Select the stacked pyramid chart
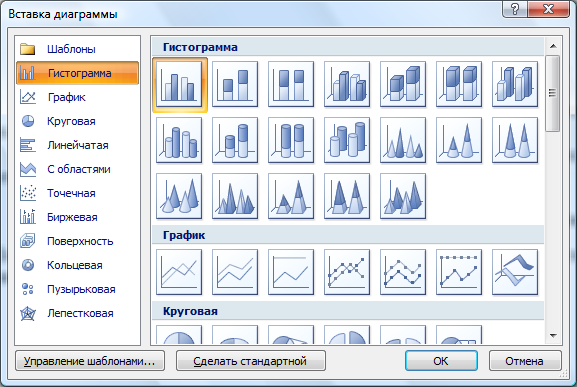This screenshot has width=577, height=387. click(x=291, y=196)
